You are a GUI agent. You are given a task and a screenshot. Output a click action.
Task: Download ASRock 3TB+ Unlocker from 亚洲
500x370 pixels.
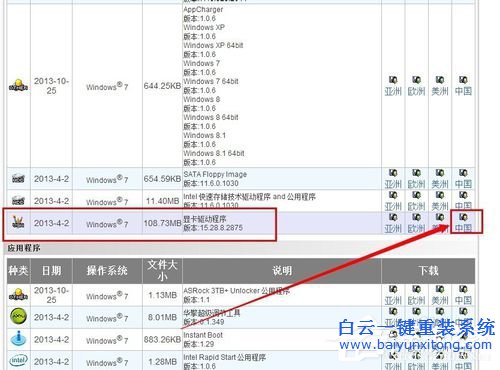(x=393, y=295)
